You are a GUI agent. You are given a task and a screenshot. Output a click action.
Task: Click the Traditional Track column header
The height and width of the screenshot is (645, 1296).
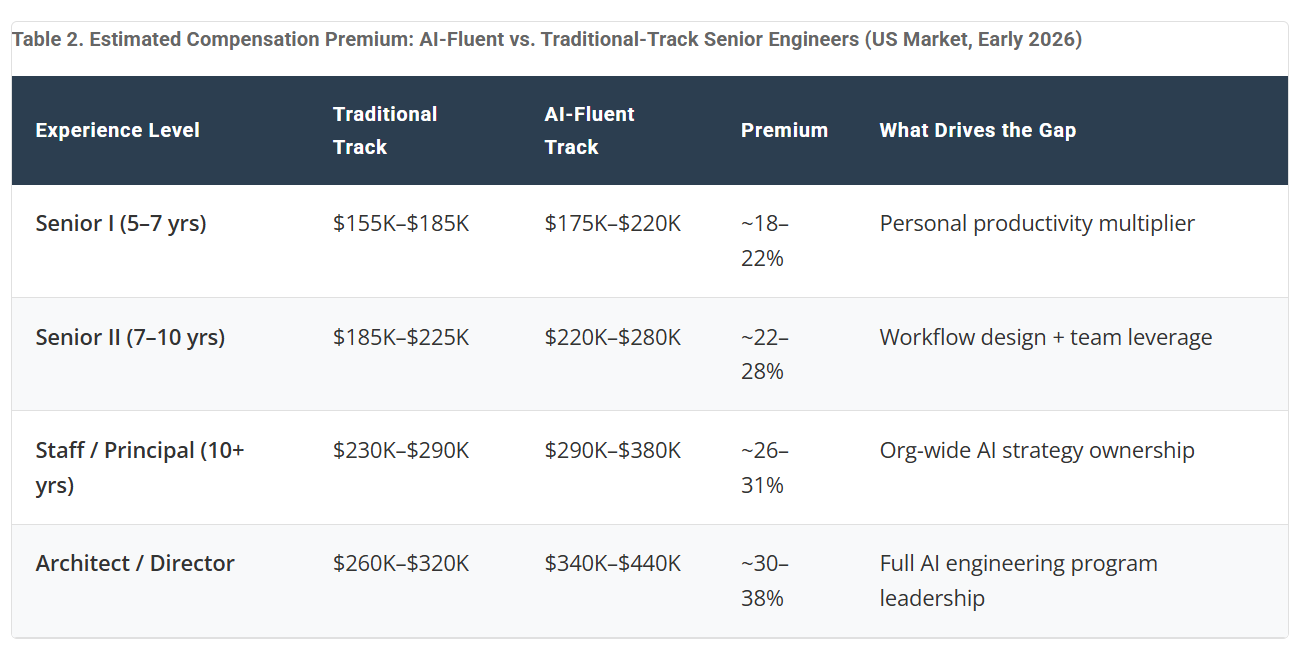(385, 130)
